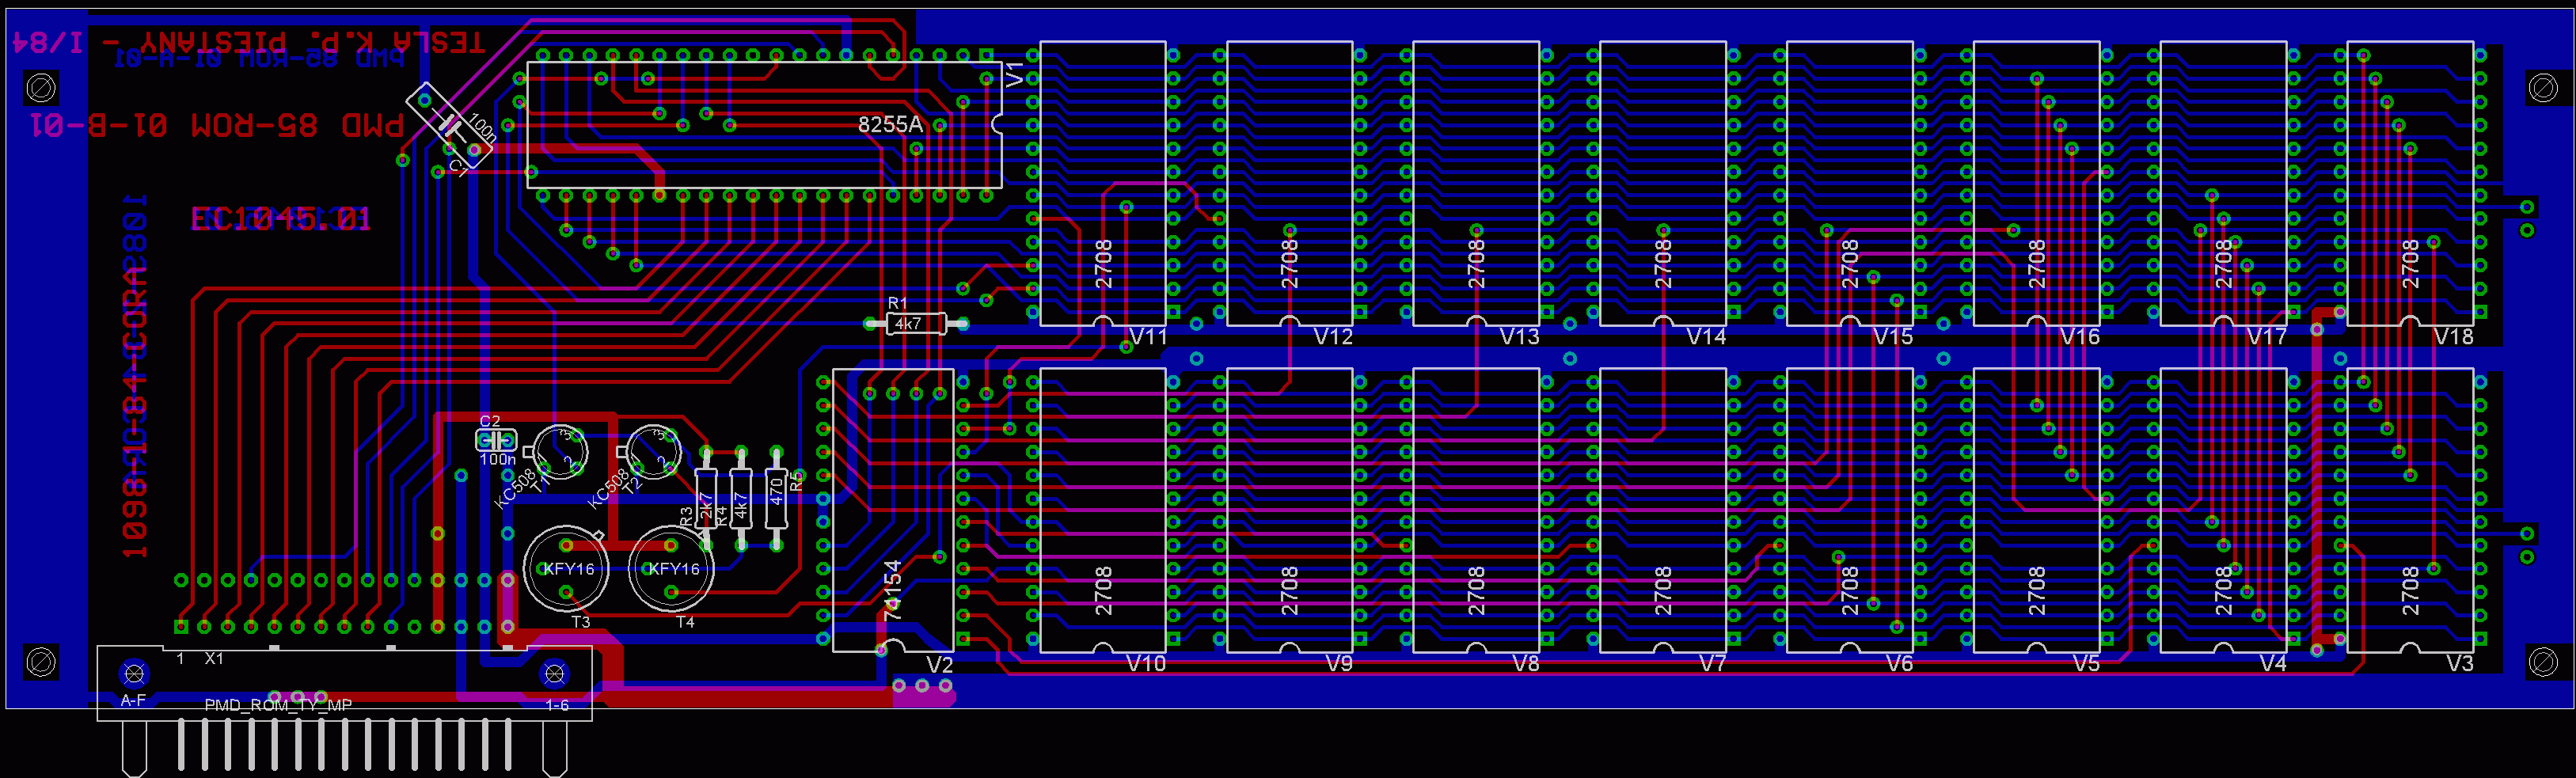The height and width of the screenshot is (778, 2576).
Task: Pick the 2708 EPROM V6
Action: tap(1849, 510)
